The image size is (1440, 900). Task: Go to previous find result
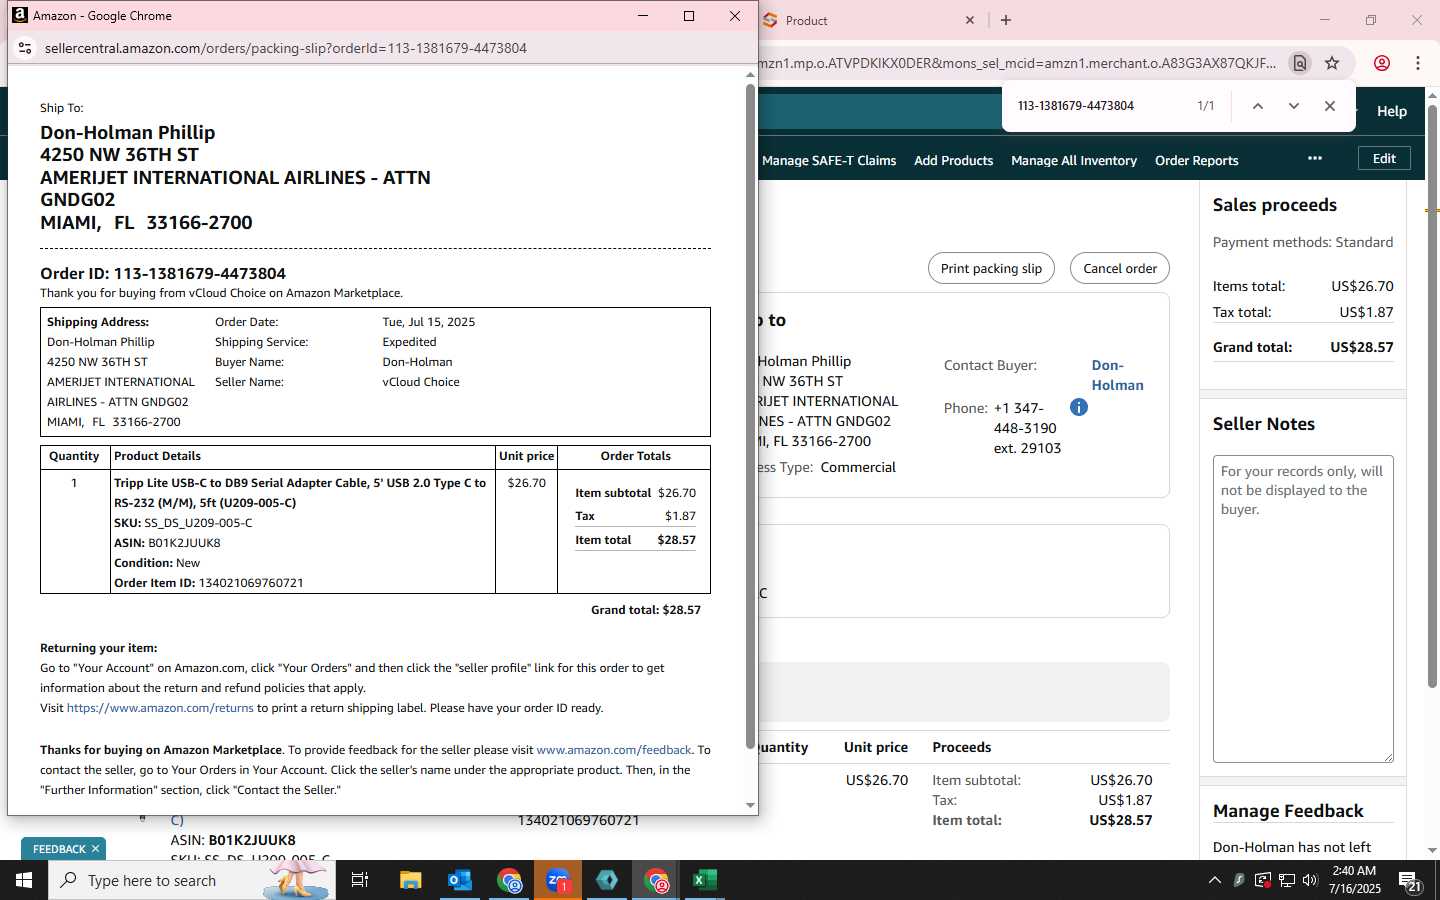(x=1258, y=106)
